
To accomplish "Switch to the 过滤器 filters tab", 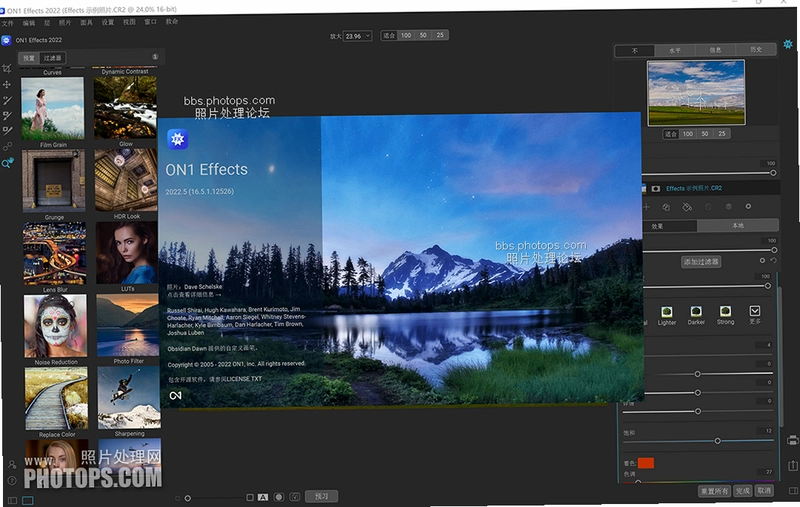I will 53,58.
